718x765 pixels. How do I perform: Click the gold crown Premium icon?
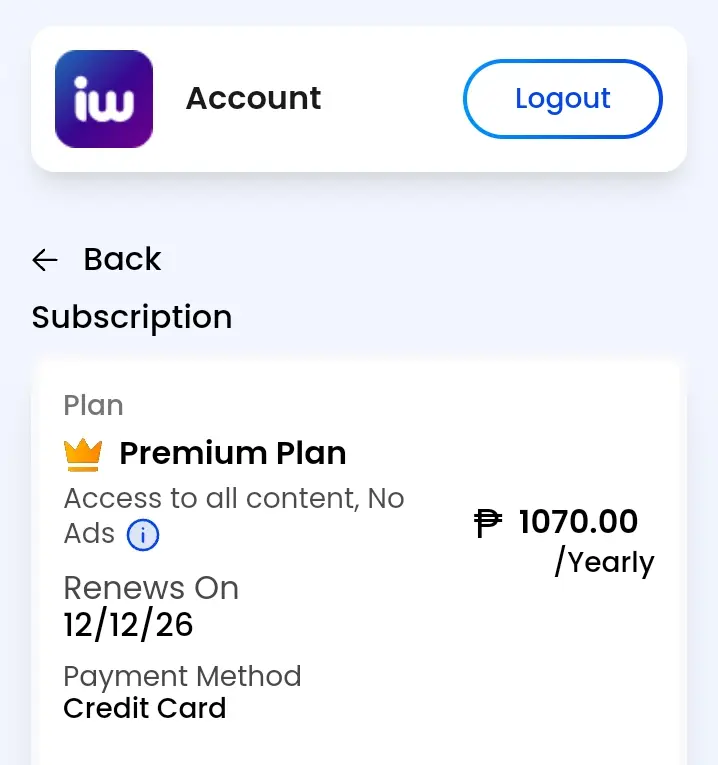coord(83,455)
